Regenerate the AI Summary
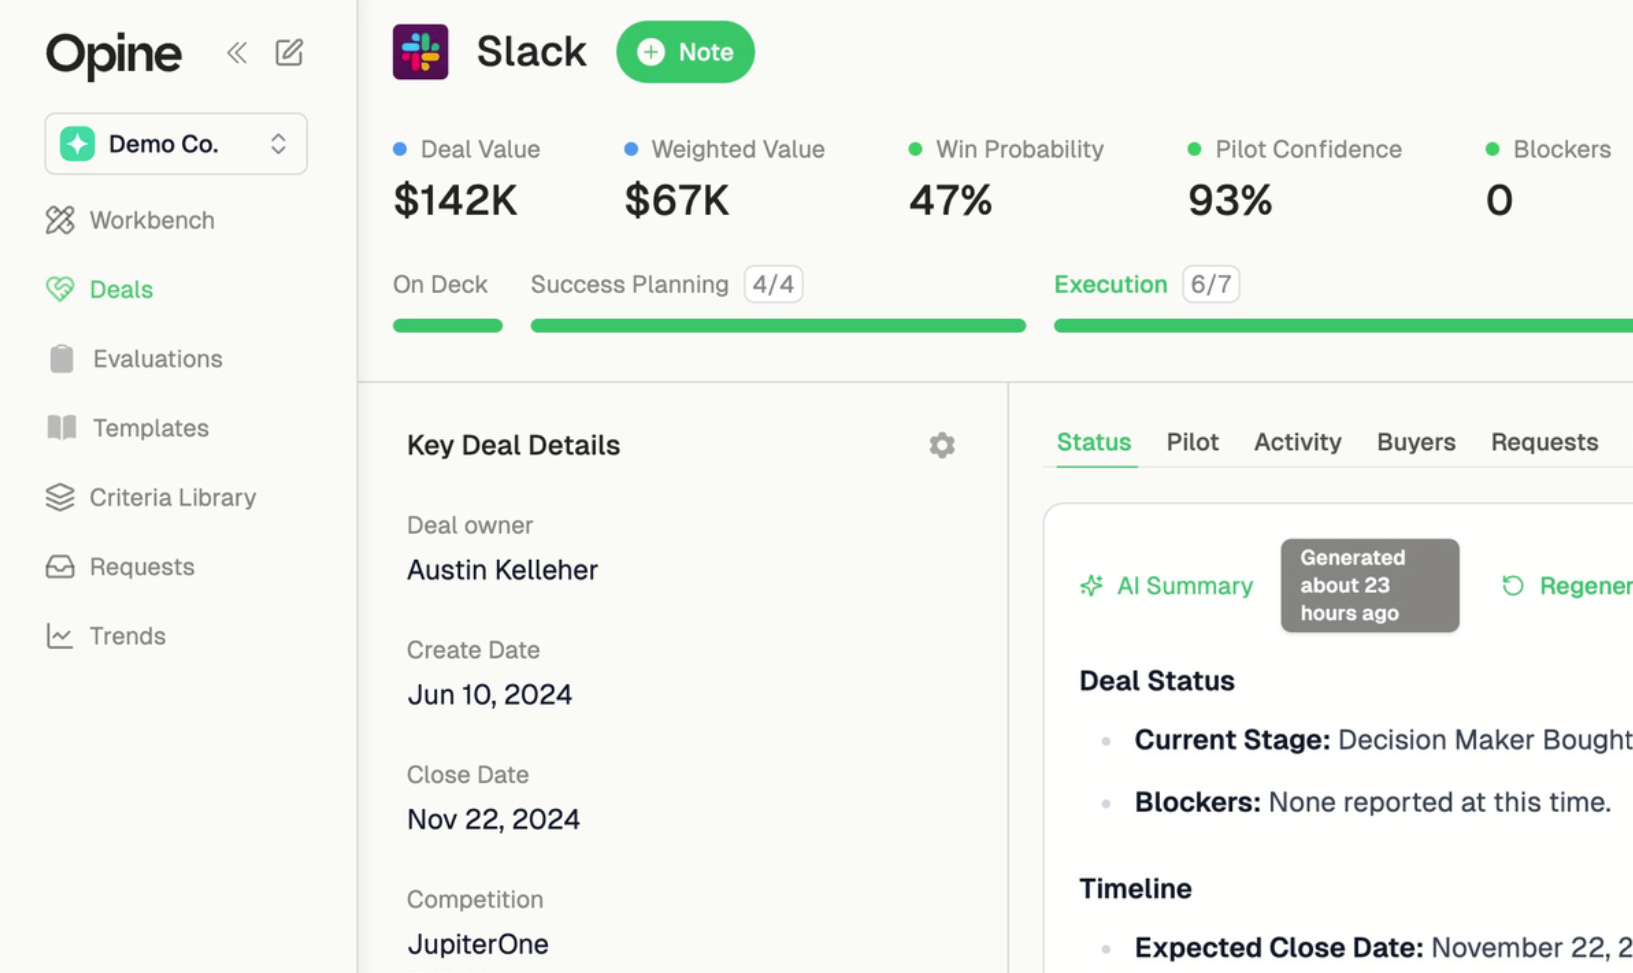 click(x=1567, y=586)
